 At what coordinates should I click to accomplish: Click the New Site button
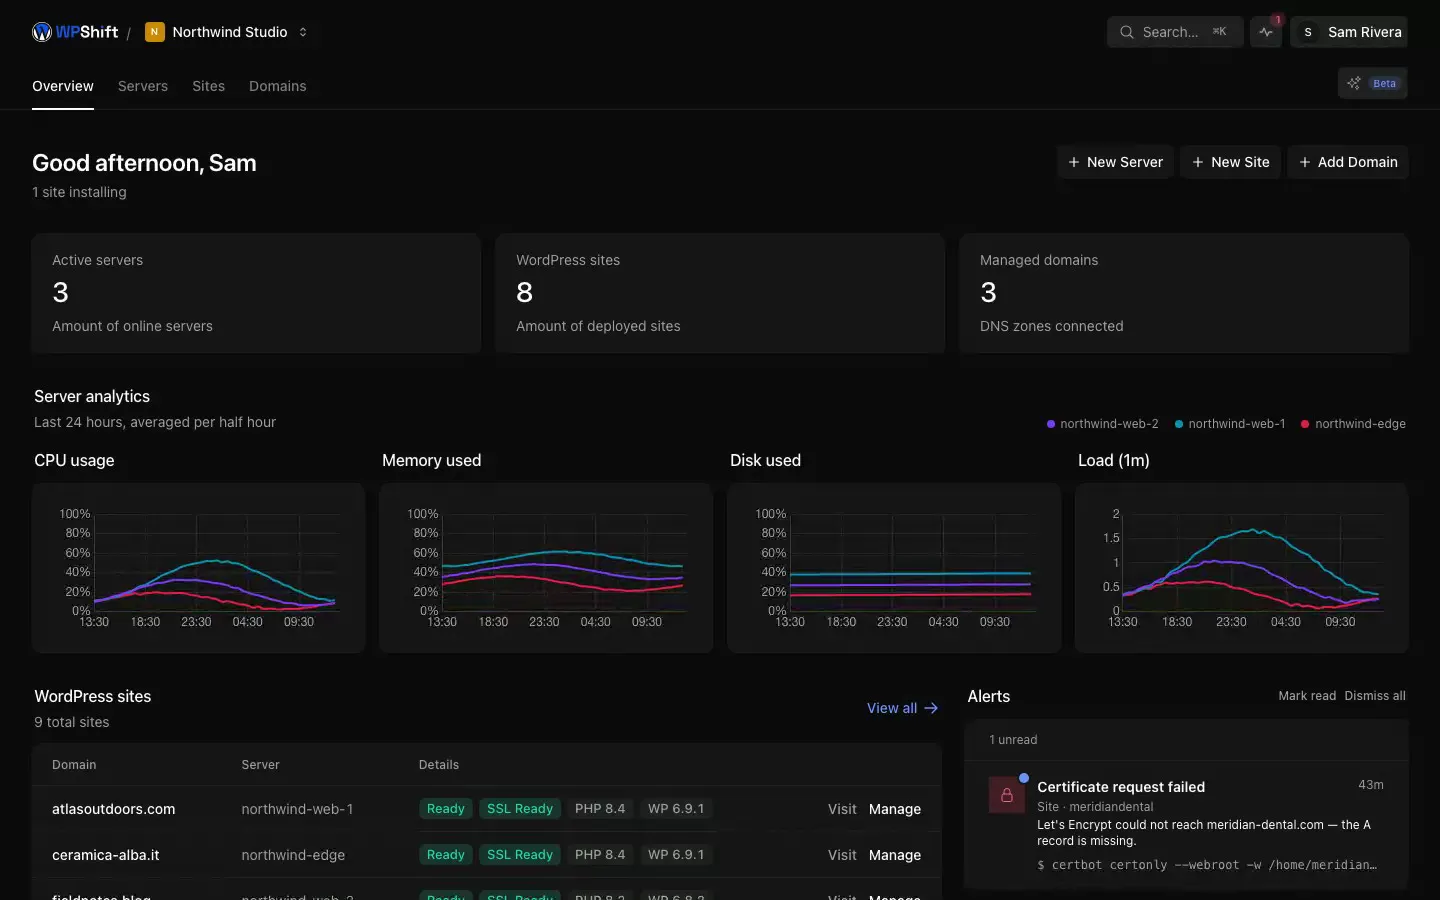click(x=1230, y=162)
